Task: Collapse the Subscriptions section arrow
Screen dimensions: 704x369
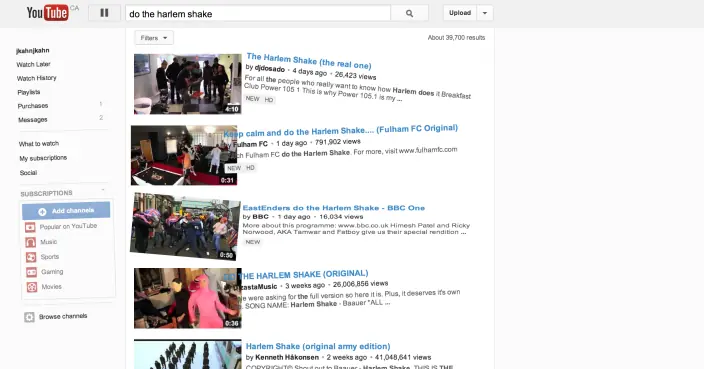Action: [103, 190]
